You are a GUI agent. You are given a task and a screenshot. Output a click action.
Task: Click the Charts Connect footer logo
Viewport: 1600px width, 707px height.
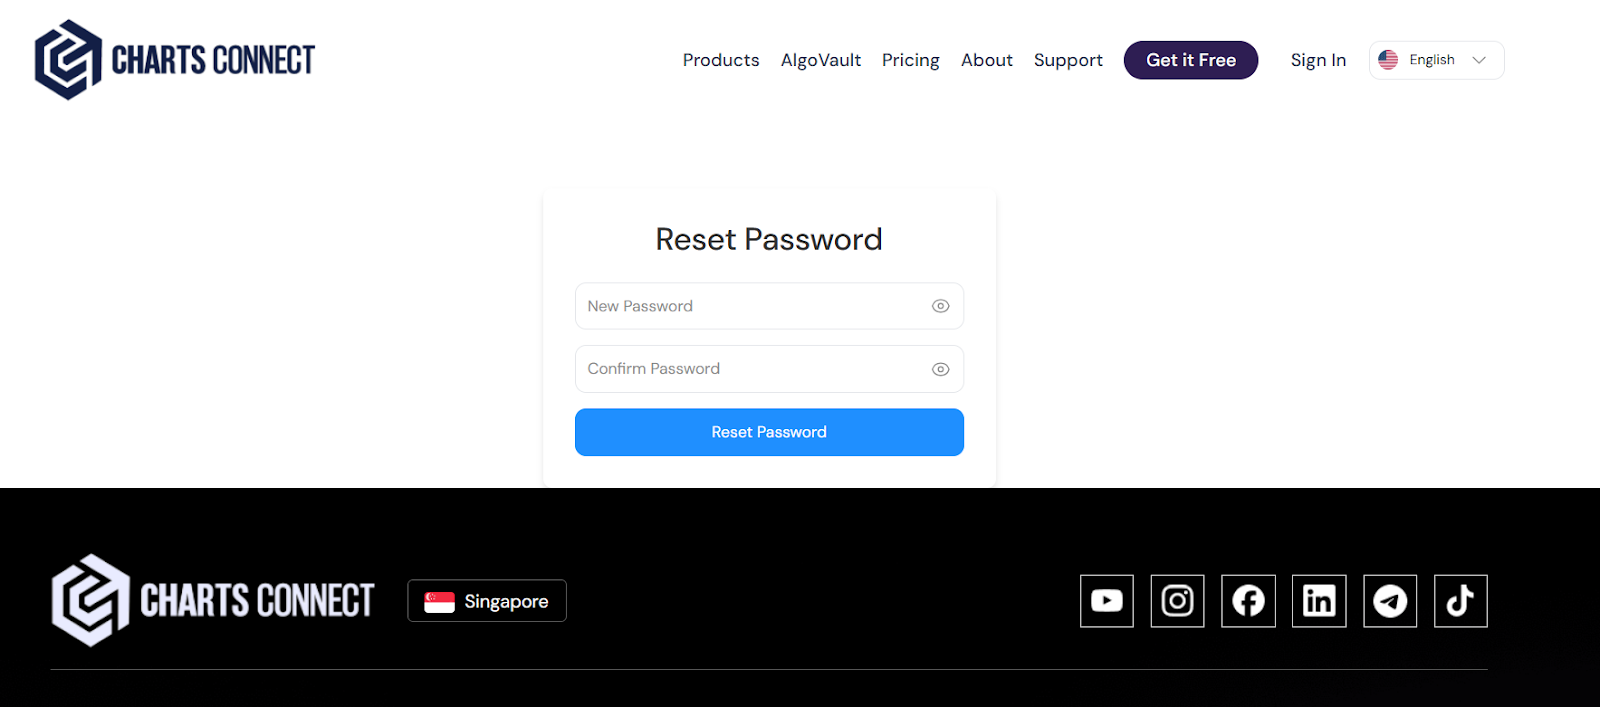[213, 600]
